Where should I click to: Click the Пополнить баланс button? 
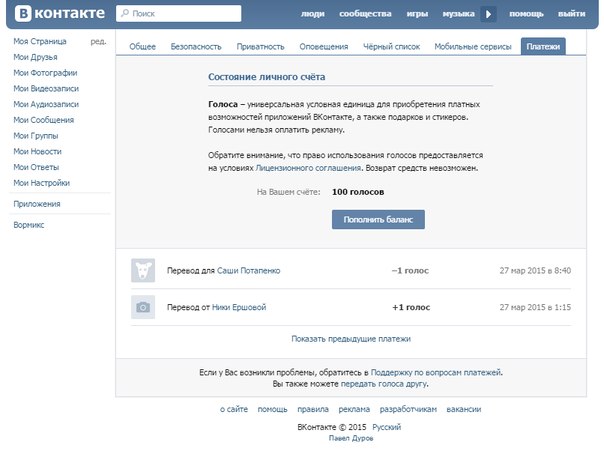click(x=378, y=220)
